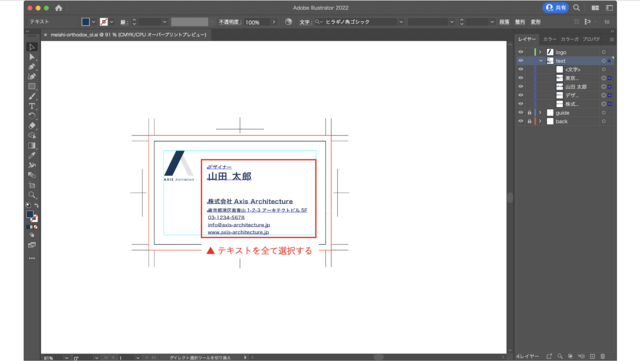Screen dimensions: 640x361
Task: Select the Type tool
Action: 32,106
